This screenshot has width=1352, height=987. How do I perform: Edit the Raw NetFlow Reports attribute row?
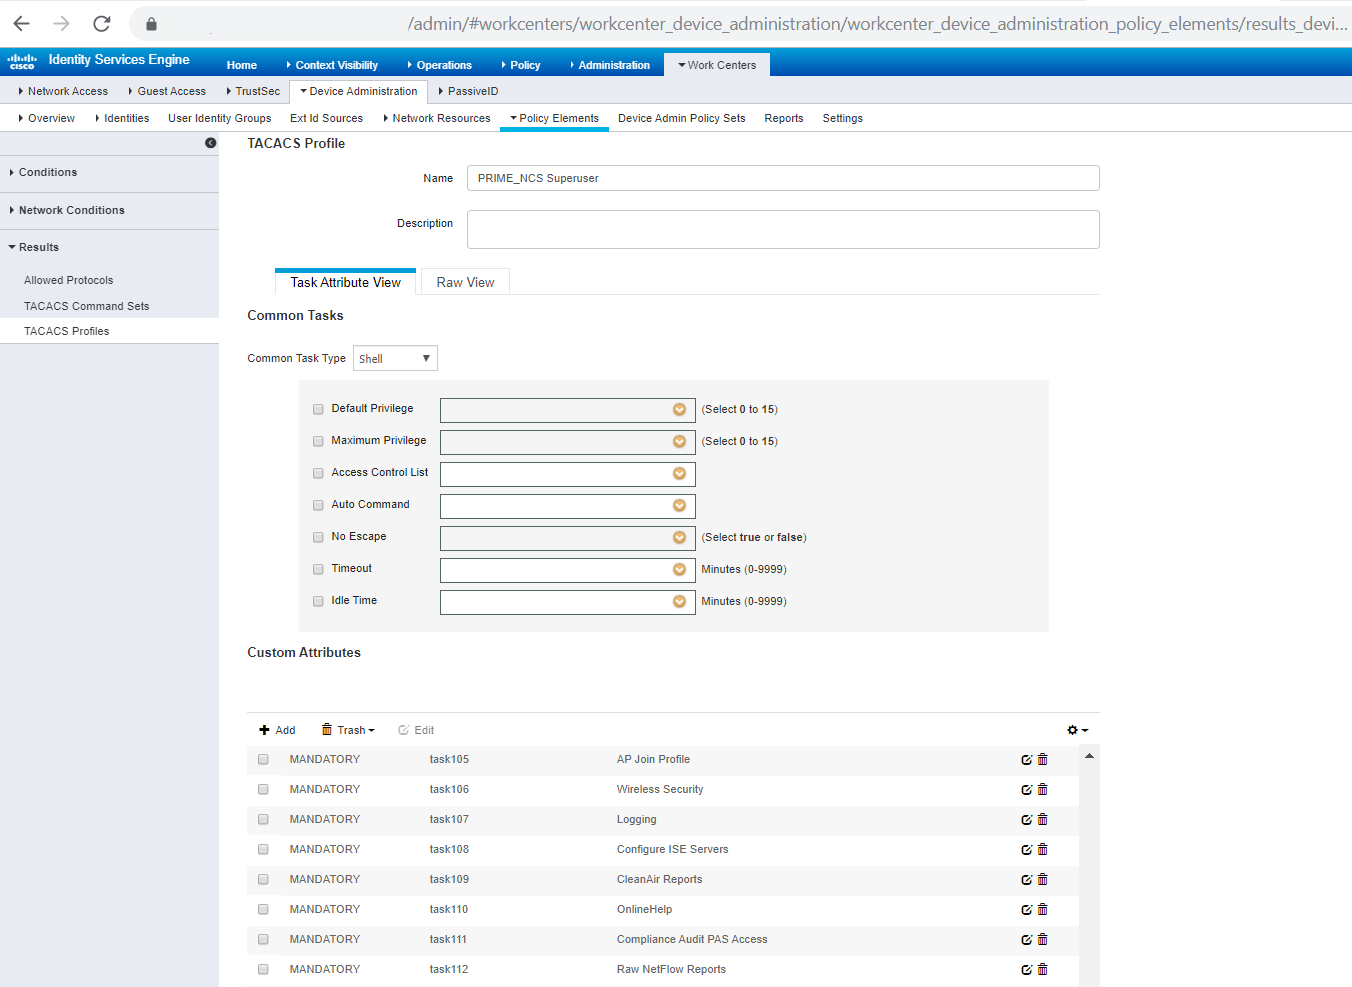(x=1026, y=969)
